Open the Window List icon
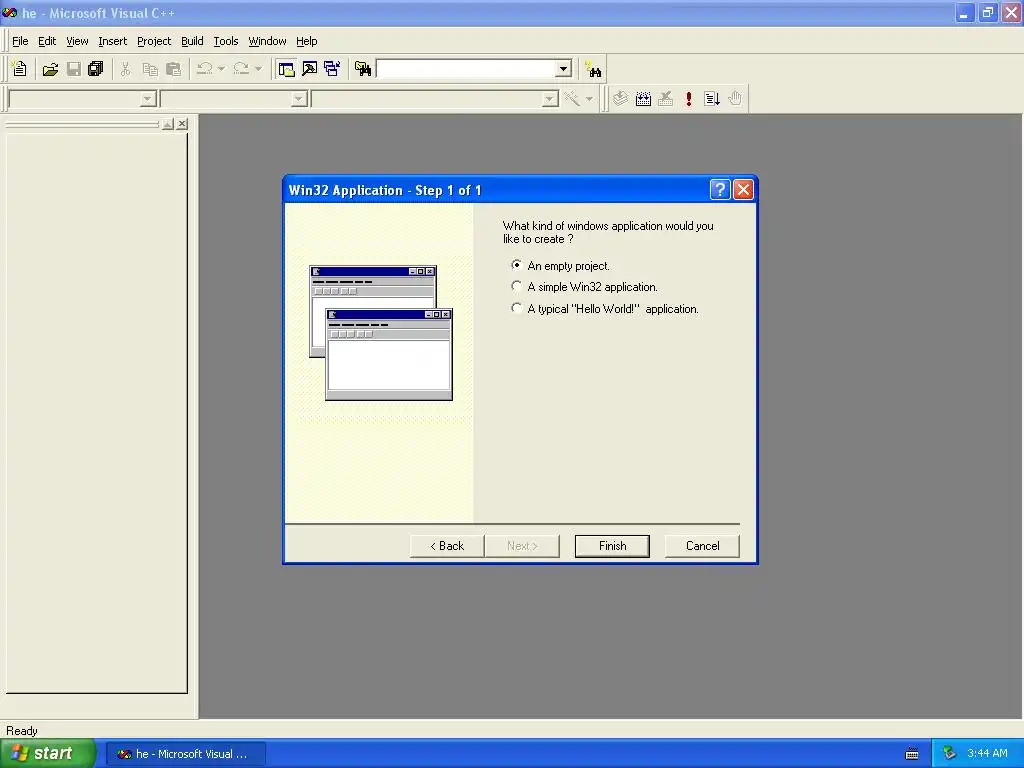Image resolution: width=1024 pixels, height=768 pixels. [332, 69]
